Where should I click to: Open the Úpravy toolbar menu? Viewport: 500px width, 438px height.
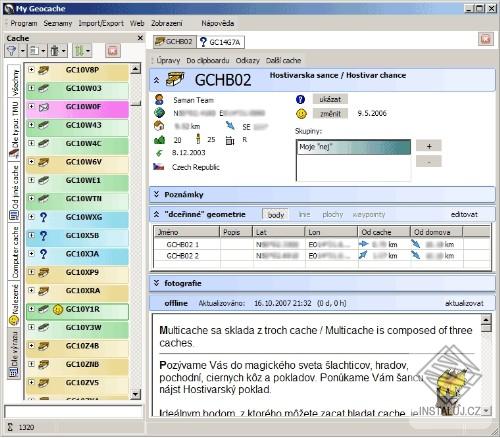coord(168,60)
